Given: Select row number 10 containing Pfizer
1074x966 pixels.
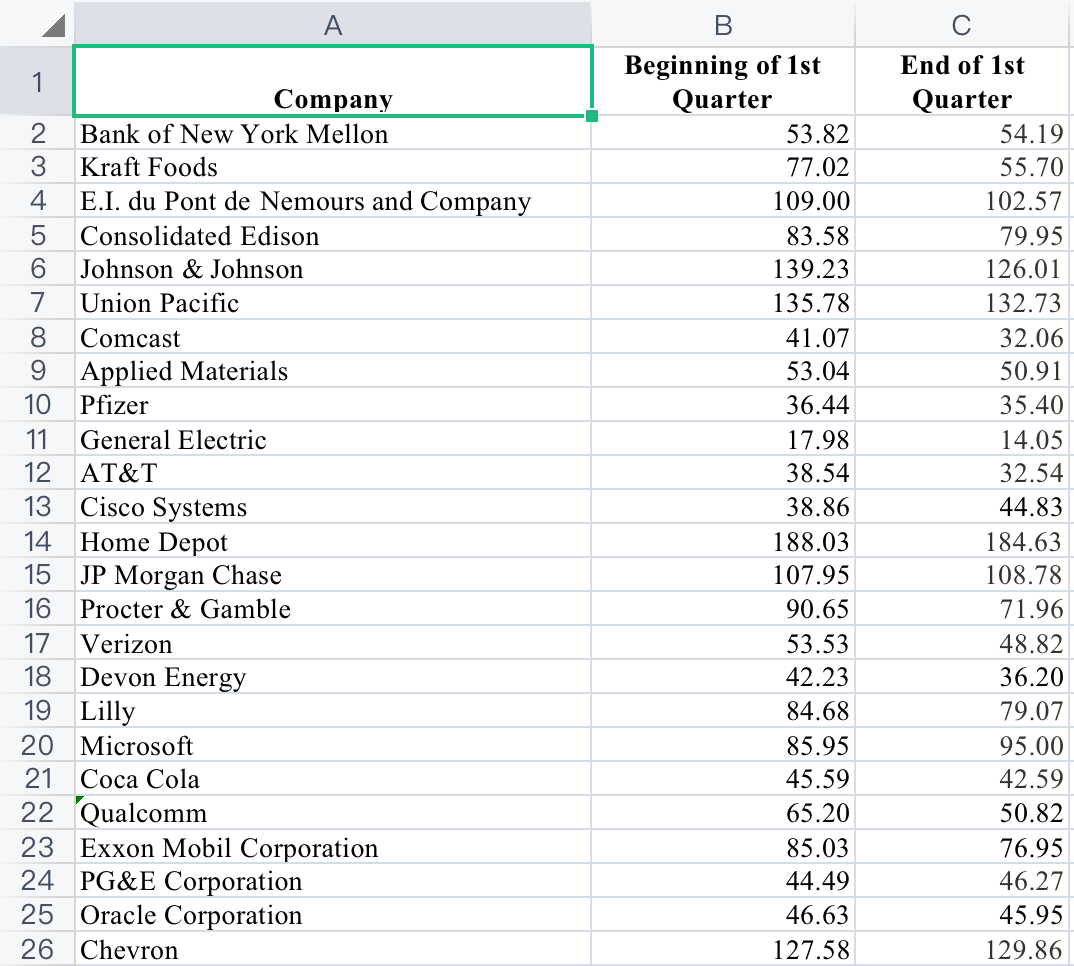Looking at the screenshot, I should [x=35, y=405].
